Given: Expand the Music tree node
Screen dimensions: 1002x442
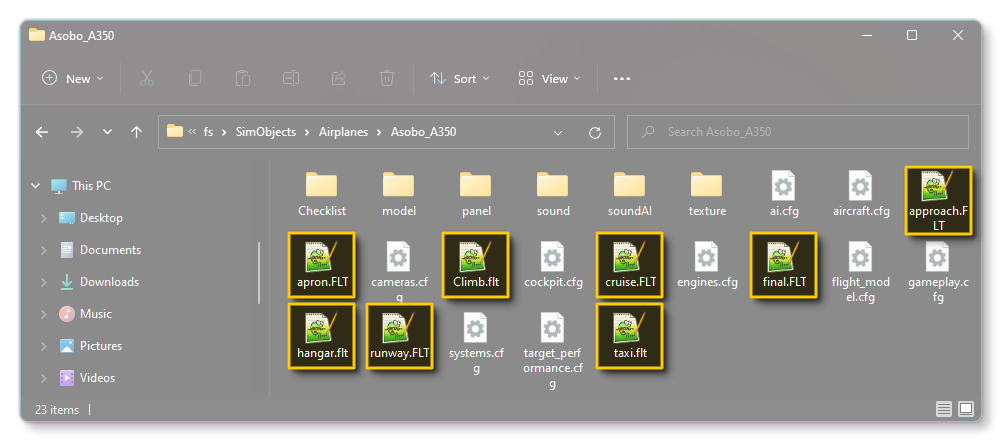Looking at the screenshot, I should tap(44, 314).
